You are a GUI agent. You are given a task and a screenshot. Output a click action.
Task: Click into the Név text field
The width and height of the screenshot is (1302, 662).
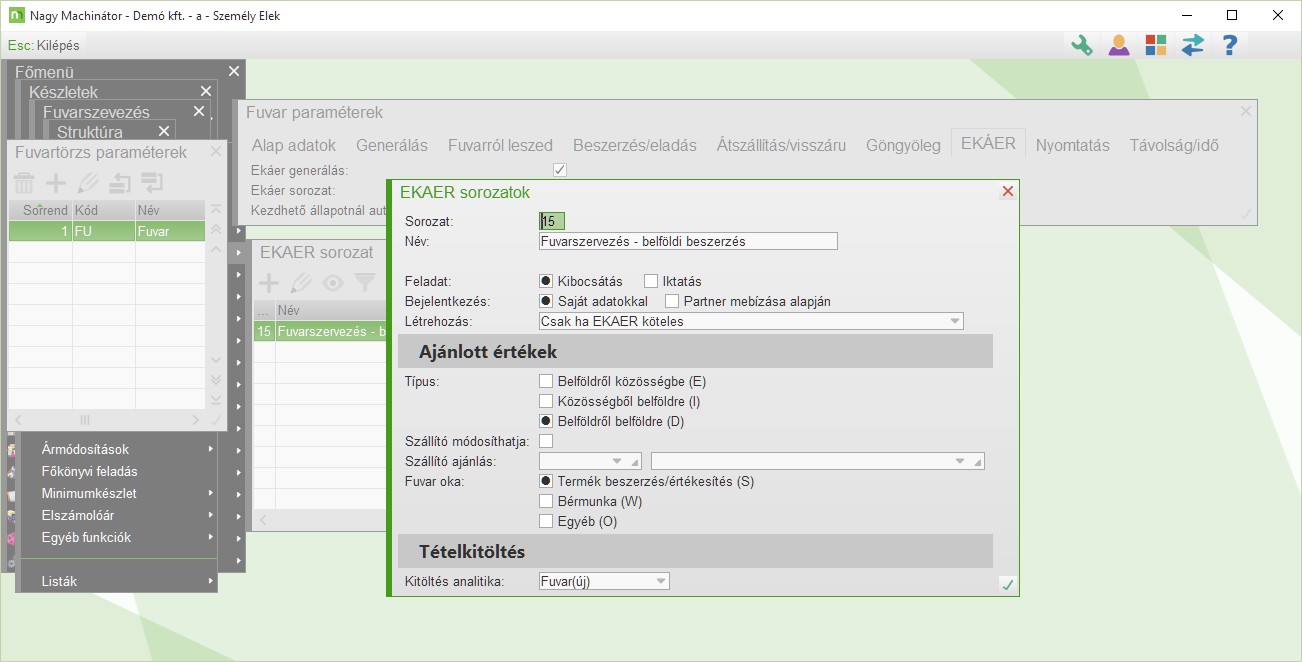[x=688, y=241]
